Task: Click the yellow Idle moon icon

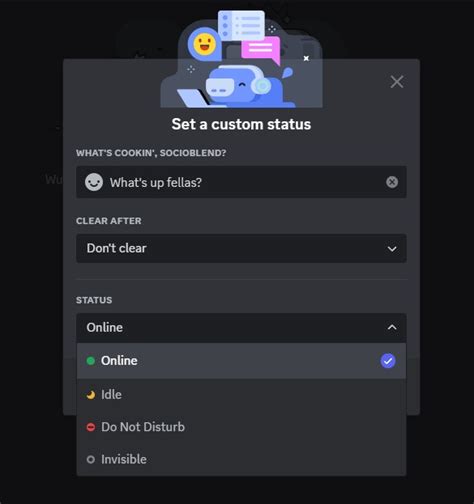Action: pos(91,395)
